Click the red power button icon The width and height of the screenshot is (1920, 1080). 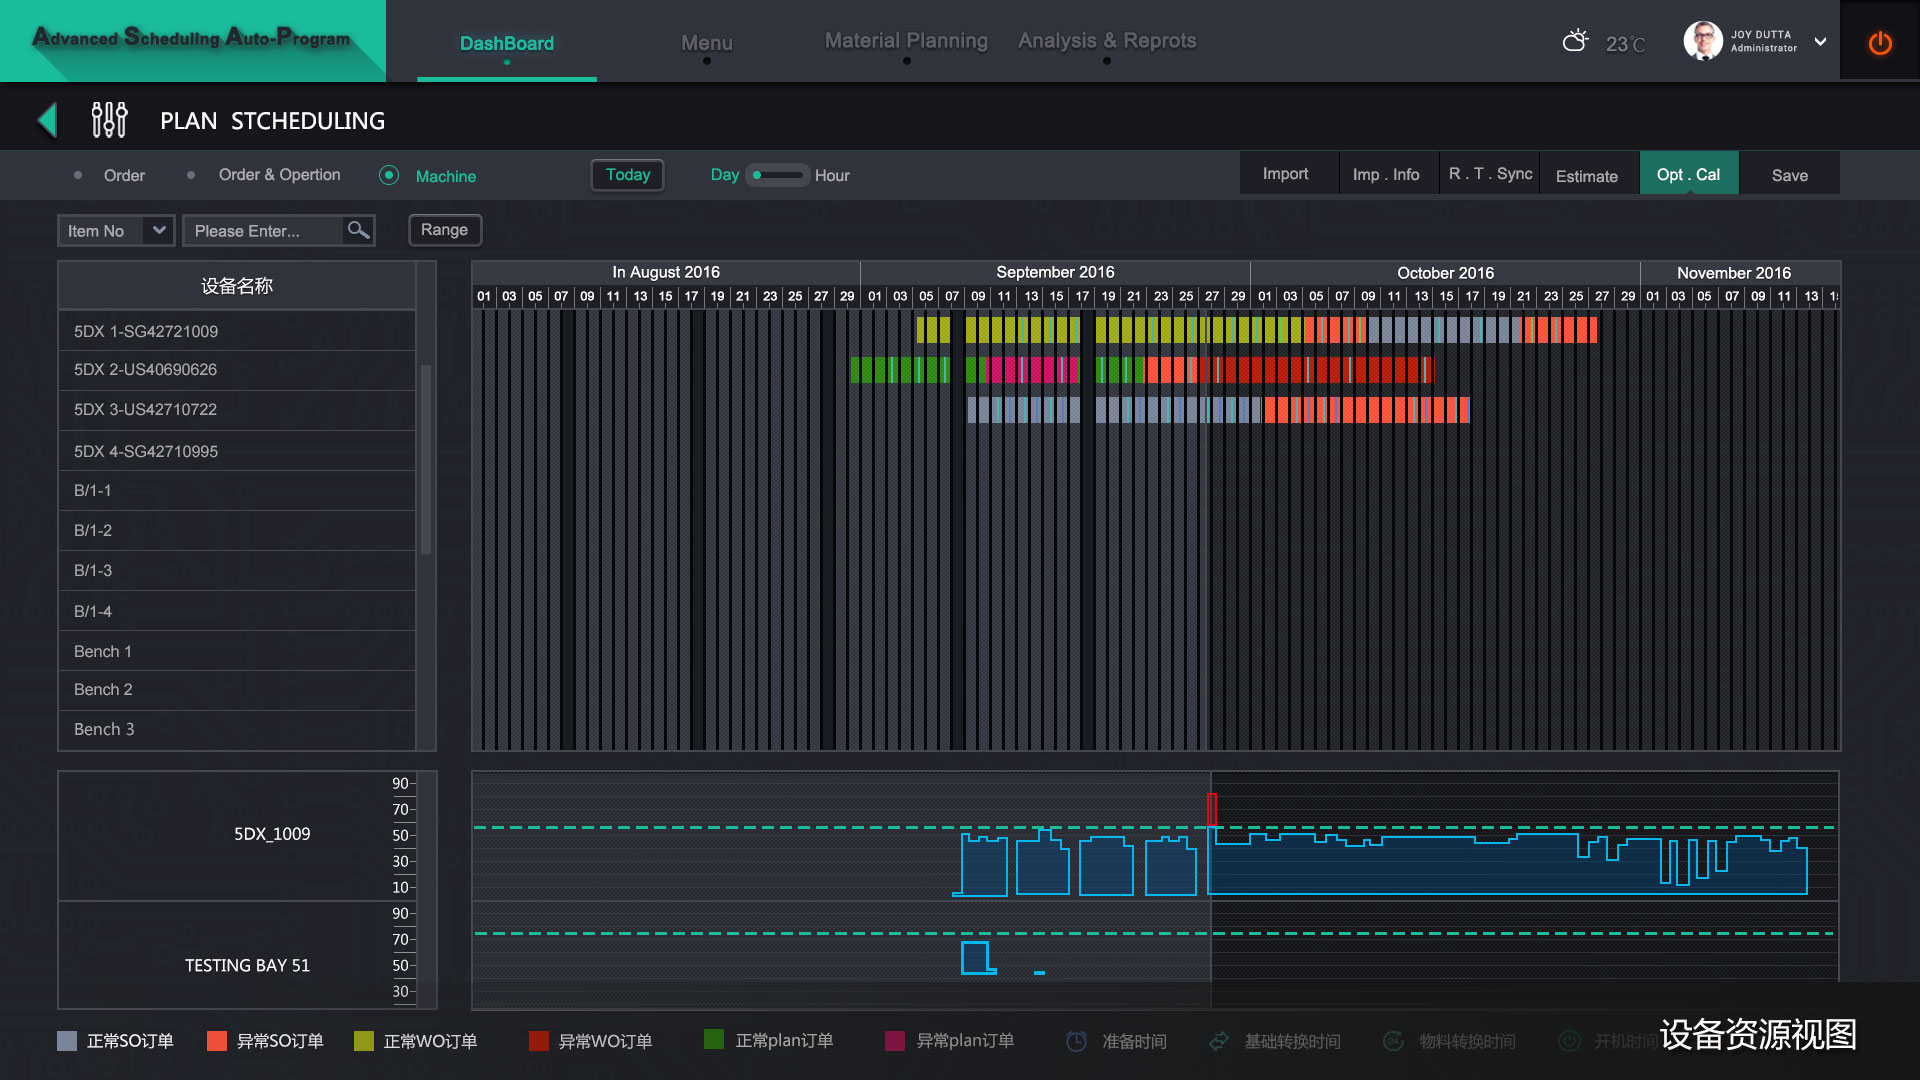click(1879, 43)
